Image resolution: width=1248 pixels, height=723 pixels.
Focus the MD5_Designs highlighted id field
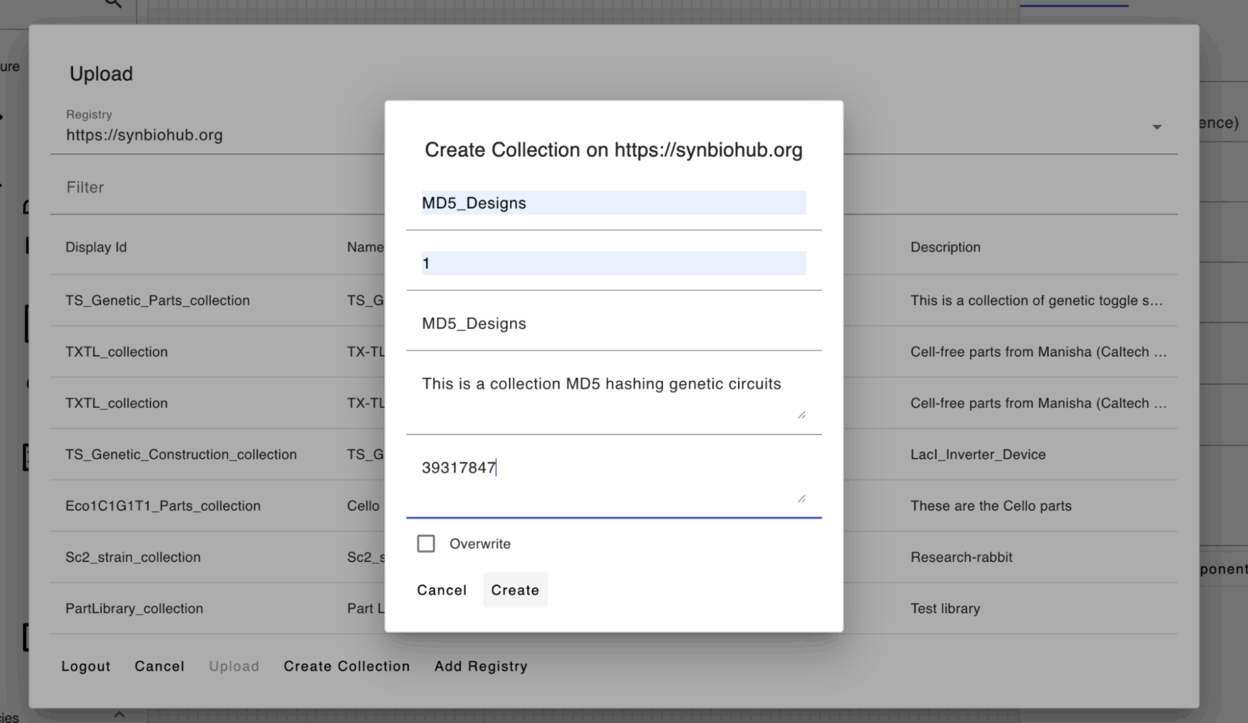(614, 203)
